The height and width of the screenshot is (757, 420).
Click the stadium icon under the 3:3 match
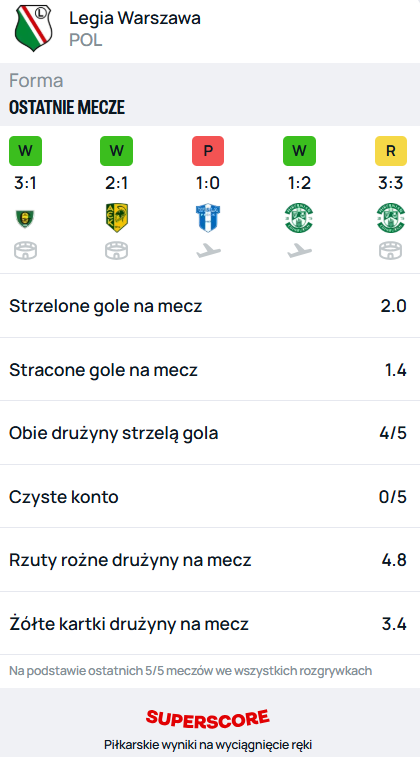(x=391, y=251)
